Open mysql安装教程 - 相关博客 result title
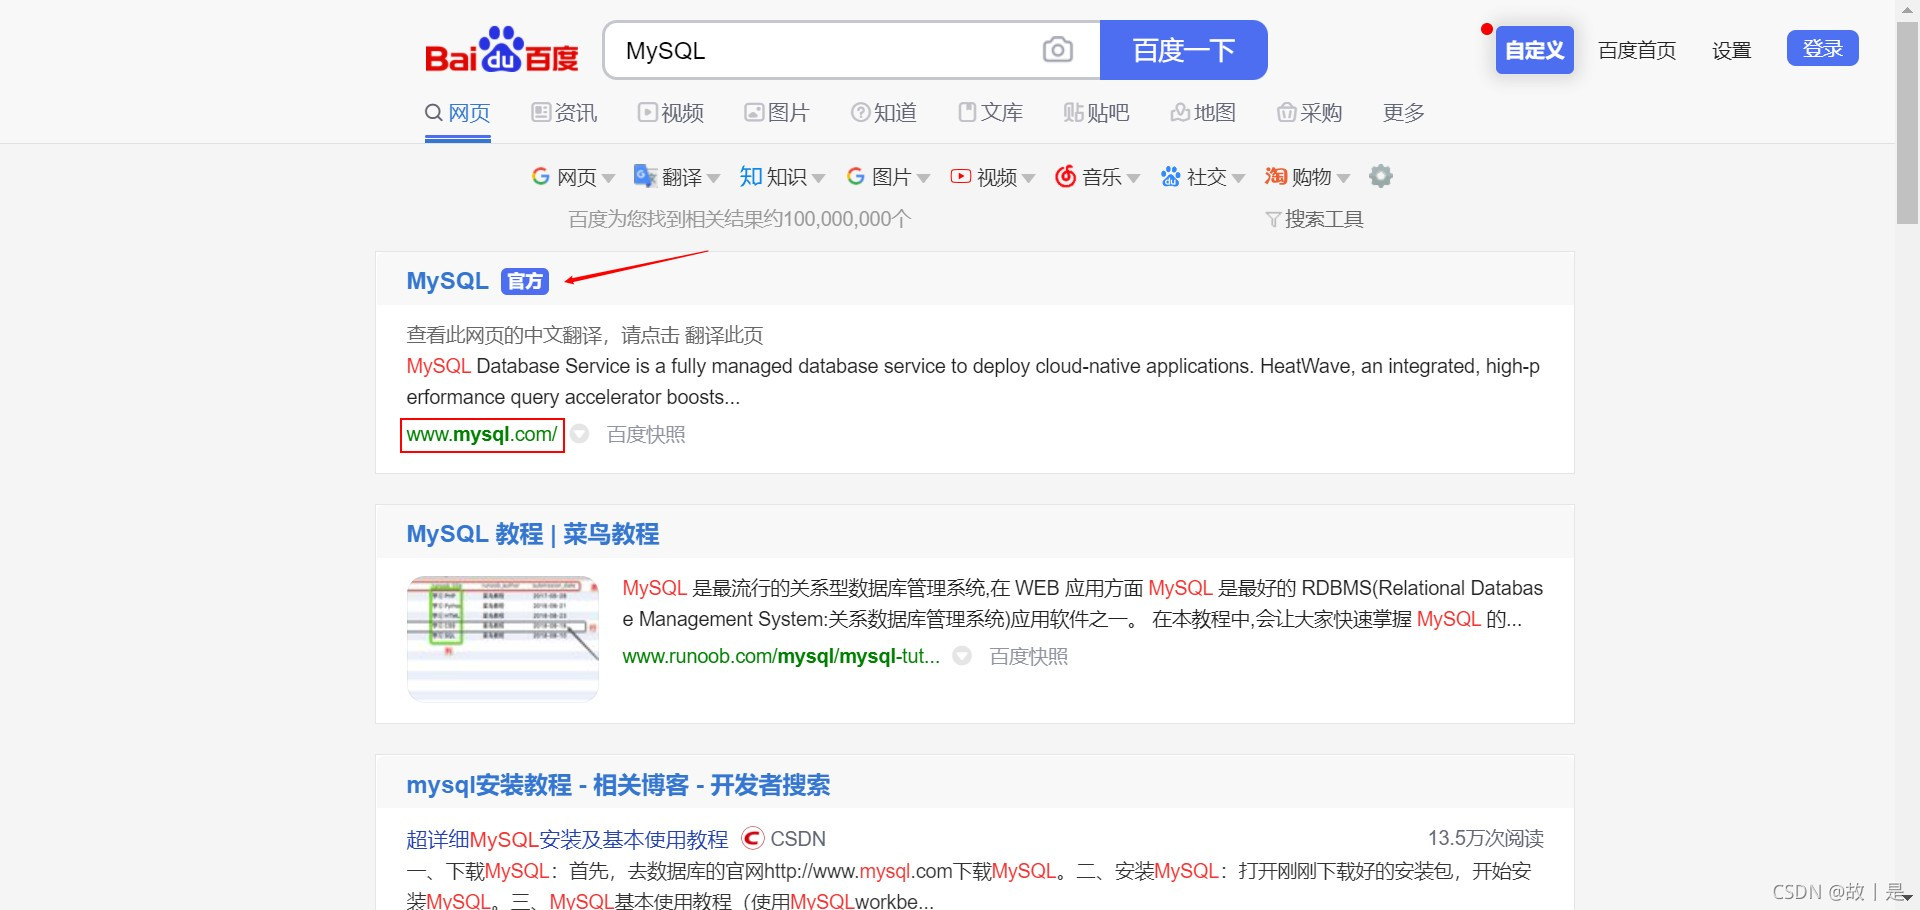The height and width of the screenshot is (910, 1920). tap(618, 785)
